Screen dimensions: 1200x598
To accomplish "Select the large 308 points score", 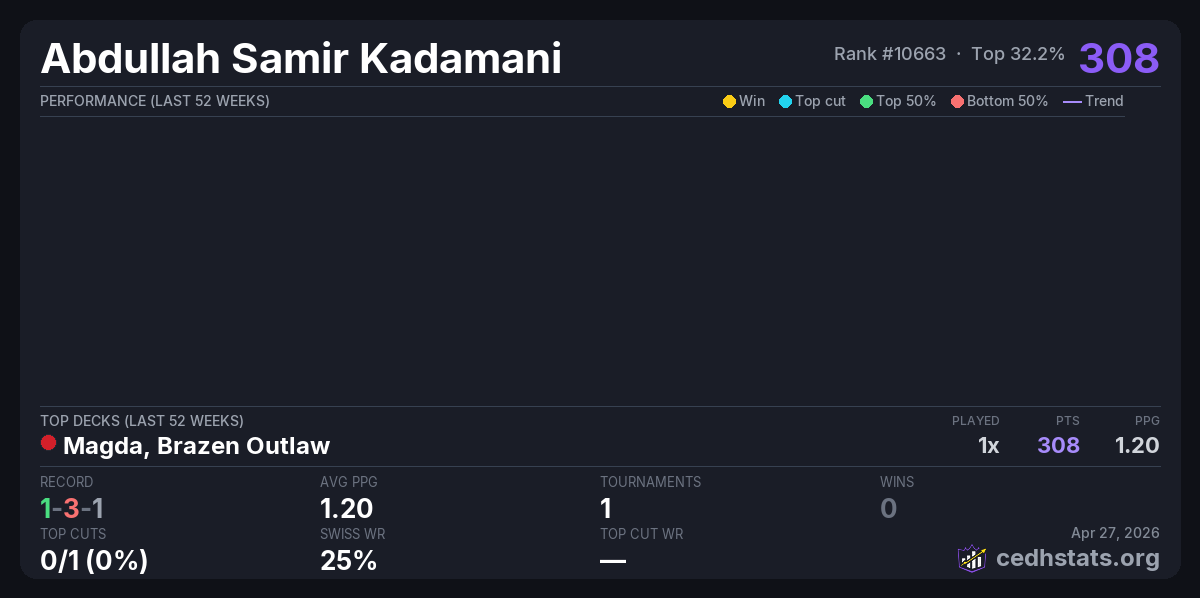I will [1119, 57].
